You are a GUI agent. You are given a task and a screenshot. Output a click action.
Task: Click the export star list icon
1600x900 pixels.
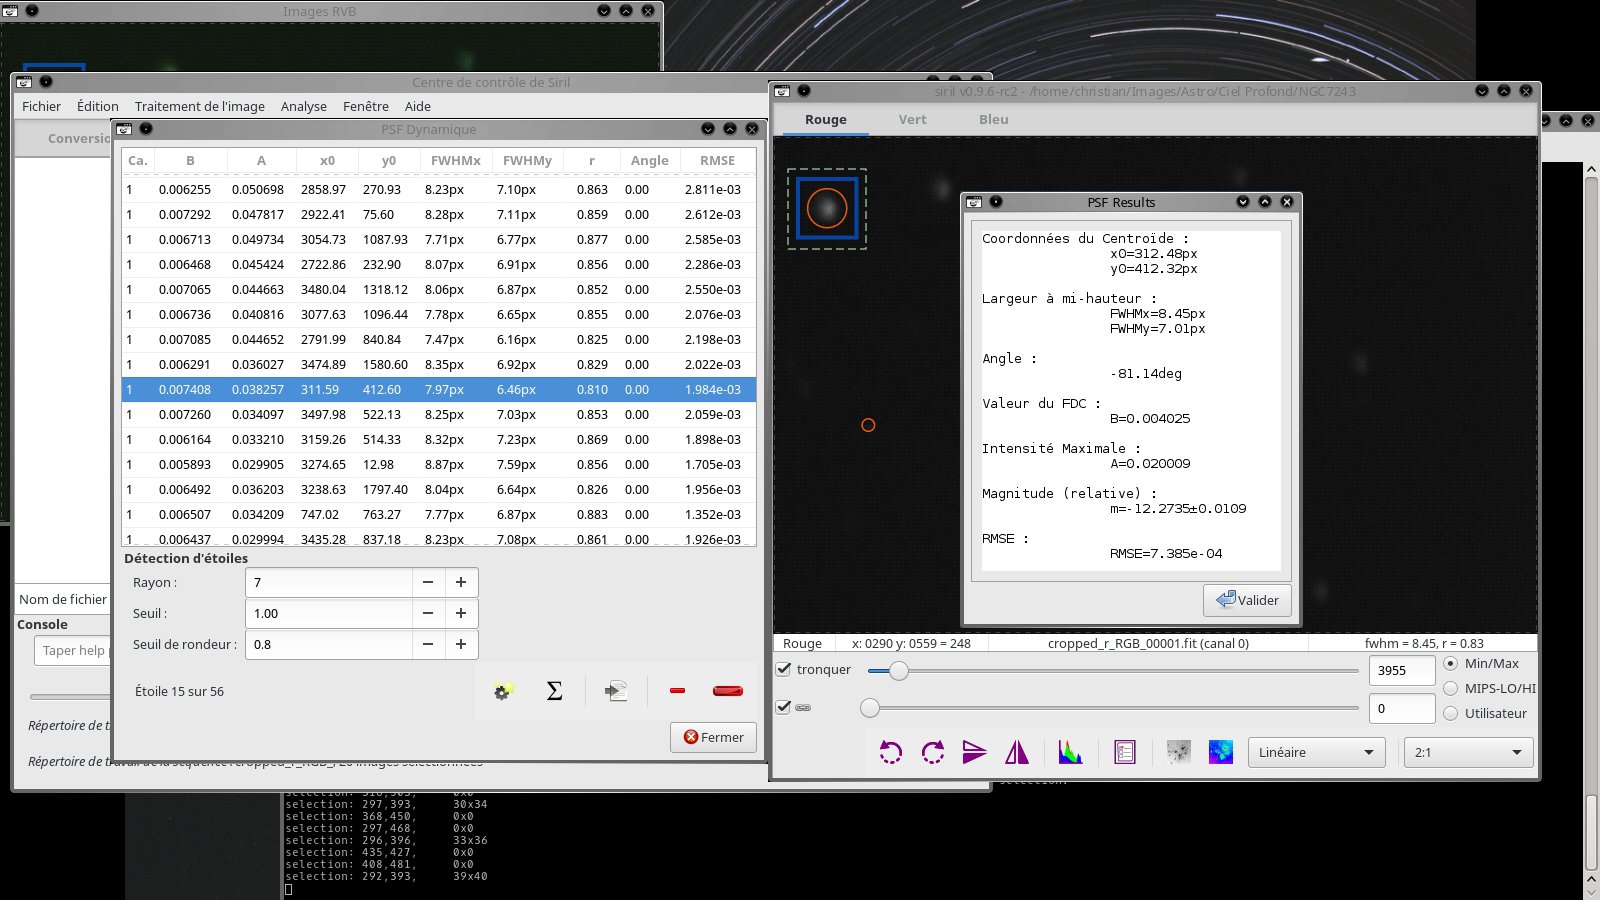pos(616,691)
